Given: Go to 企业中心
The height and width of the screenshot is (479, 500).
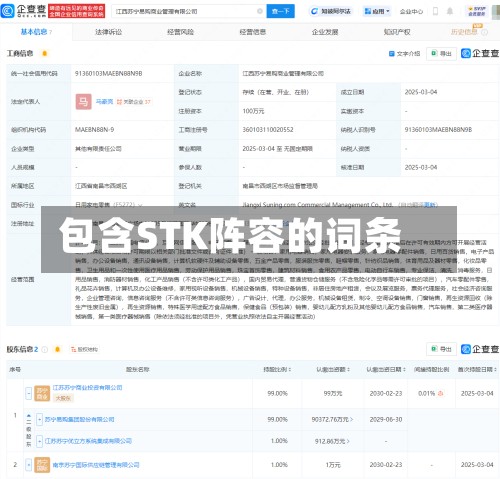Looking at the screenshot, I should pyautogui.click(x=411, y=12).
